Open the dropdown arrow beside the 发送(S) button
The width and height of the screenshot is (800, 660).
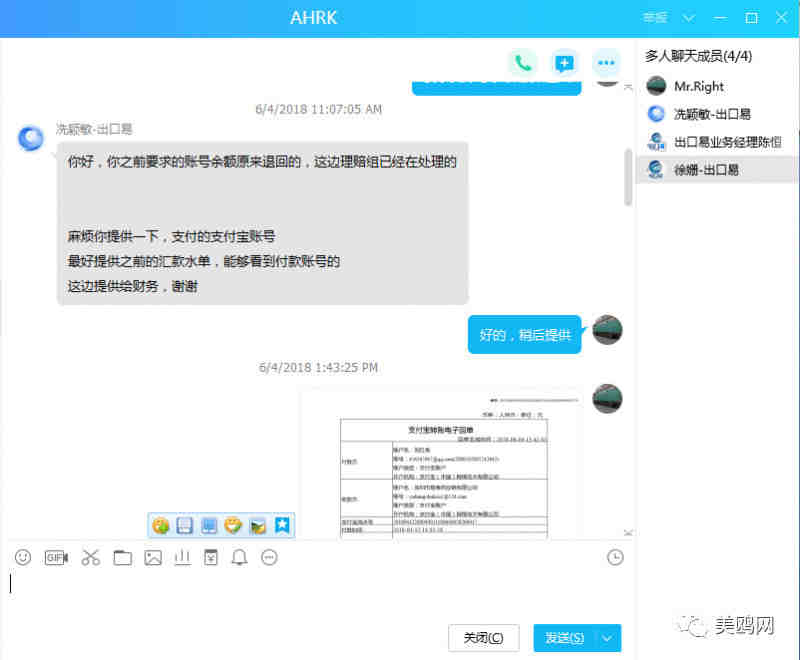pyautogui.click(x=607, y=638)
